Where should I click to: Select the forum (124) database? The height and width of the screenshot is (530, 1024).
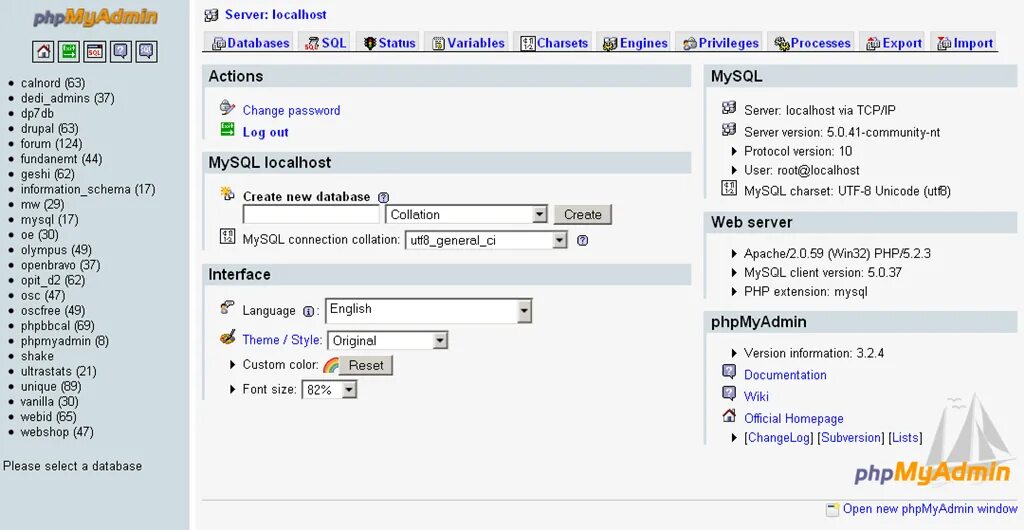click(x=52, y=144)
